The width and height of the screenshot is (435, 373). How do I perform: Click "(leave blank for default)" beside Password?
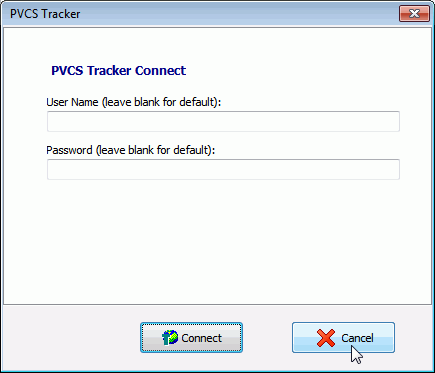pos(155,150)
